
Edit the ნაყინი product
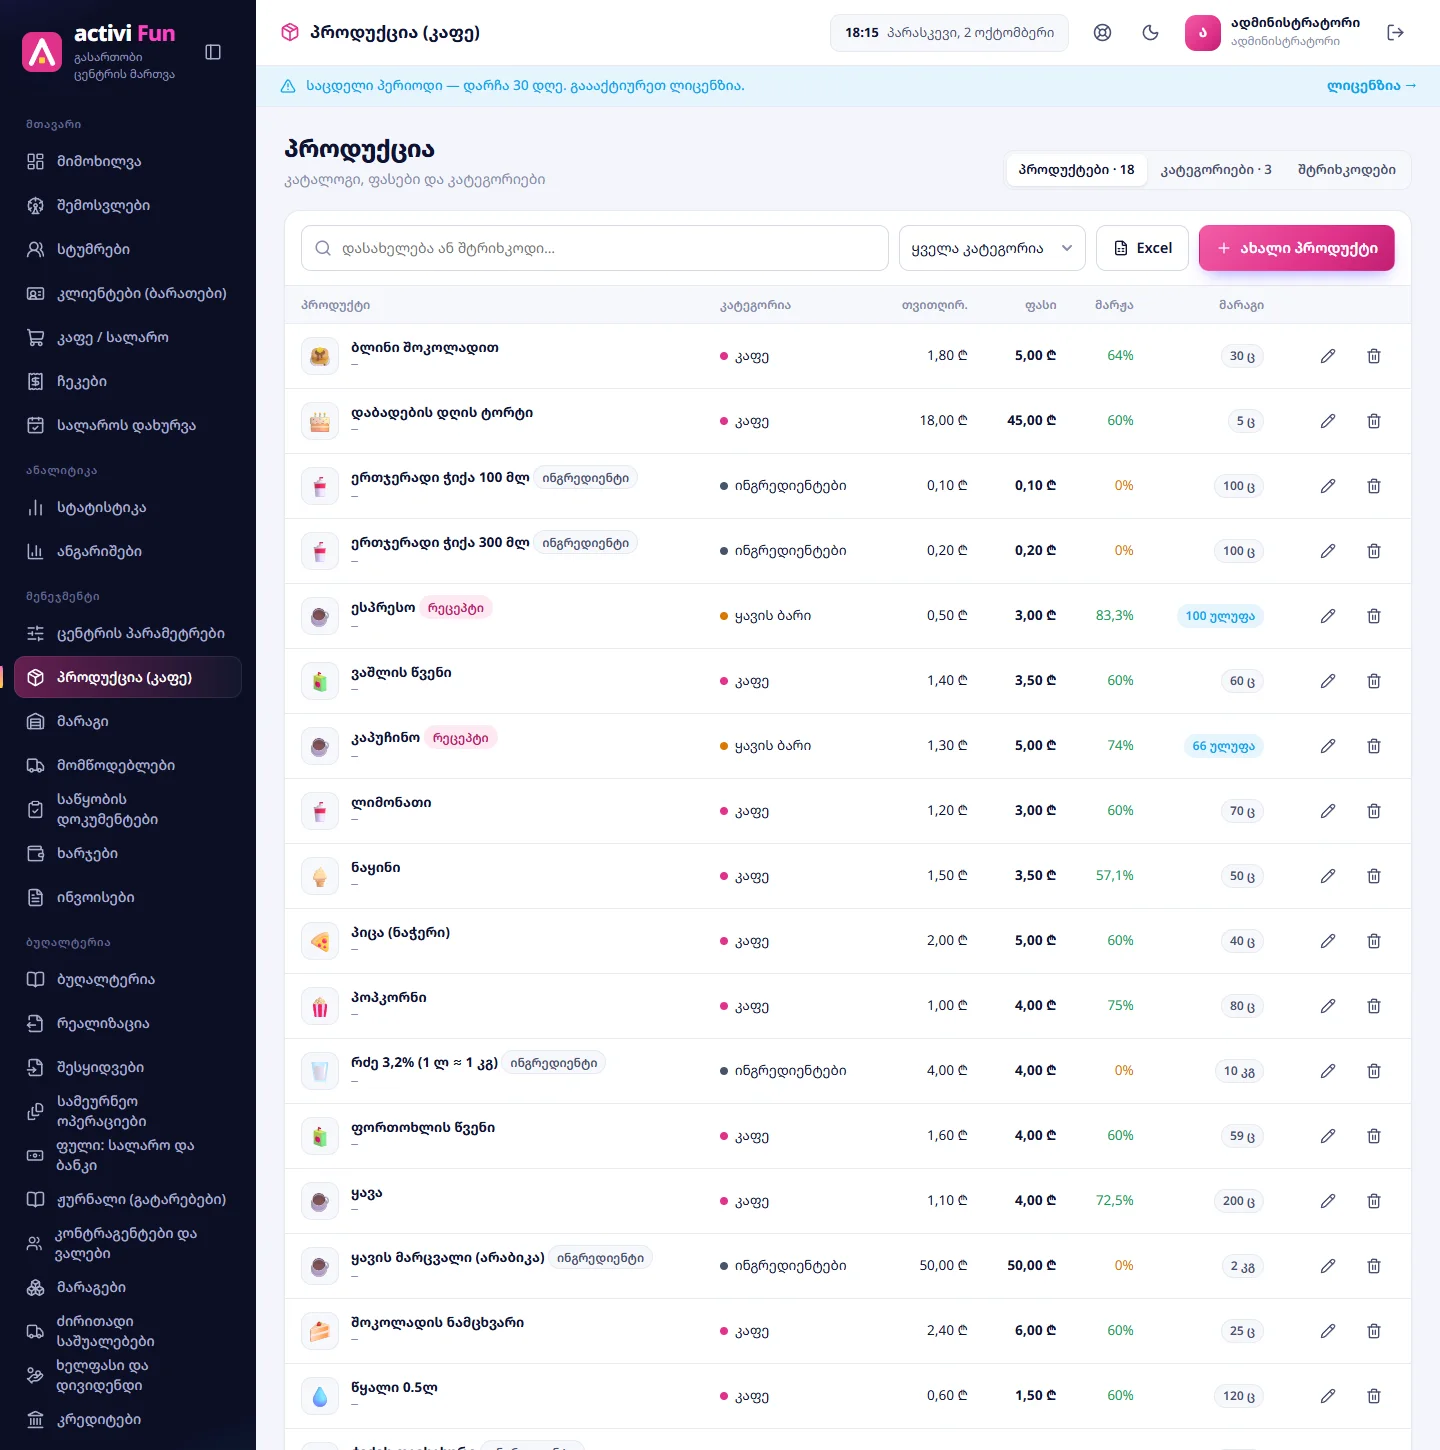1328,876
